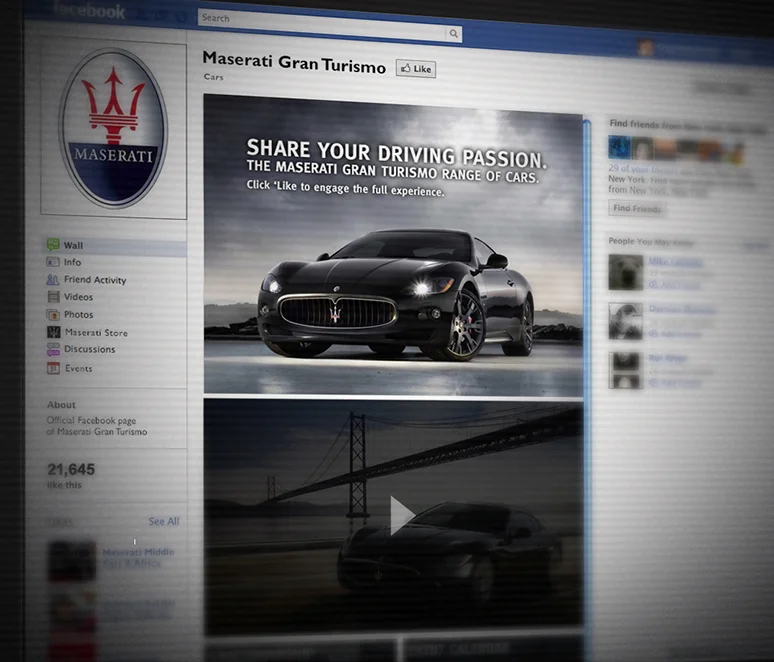The width and height of the screenshot is (774, 662).
Task: Click the Maserati Store trident icon
Action: pos(53,332)
